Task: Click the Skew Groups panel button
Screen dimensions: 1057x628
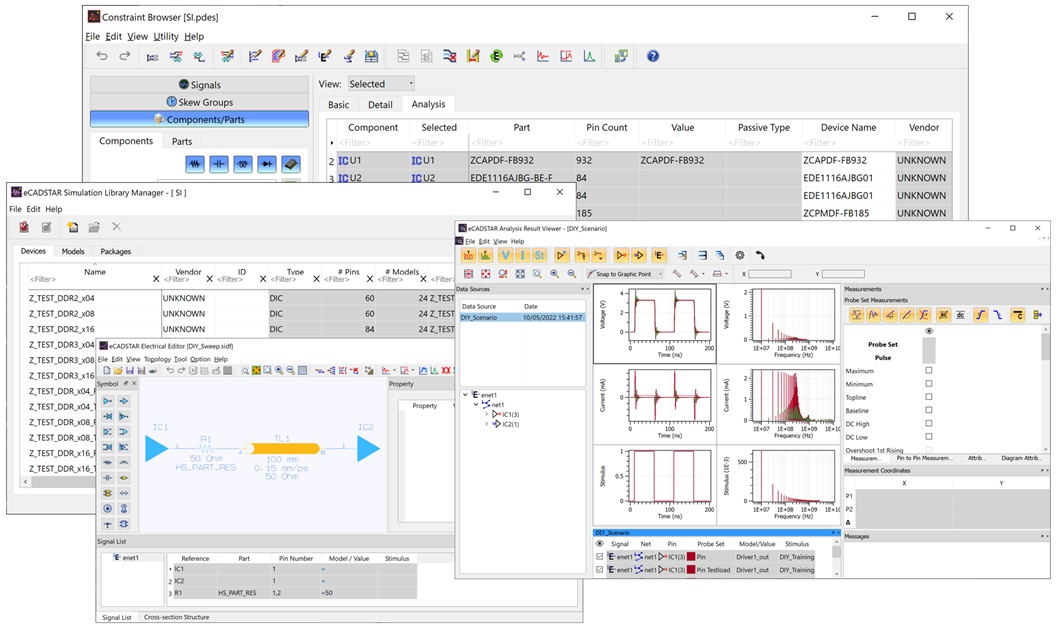Action: (x=200, y=102)
